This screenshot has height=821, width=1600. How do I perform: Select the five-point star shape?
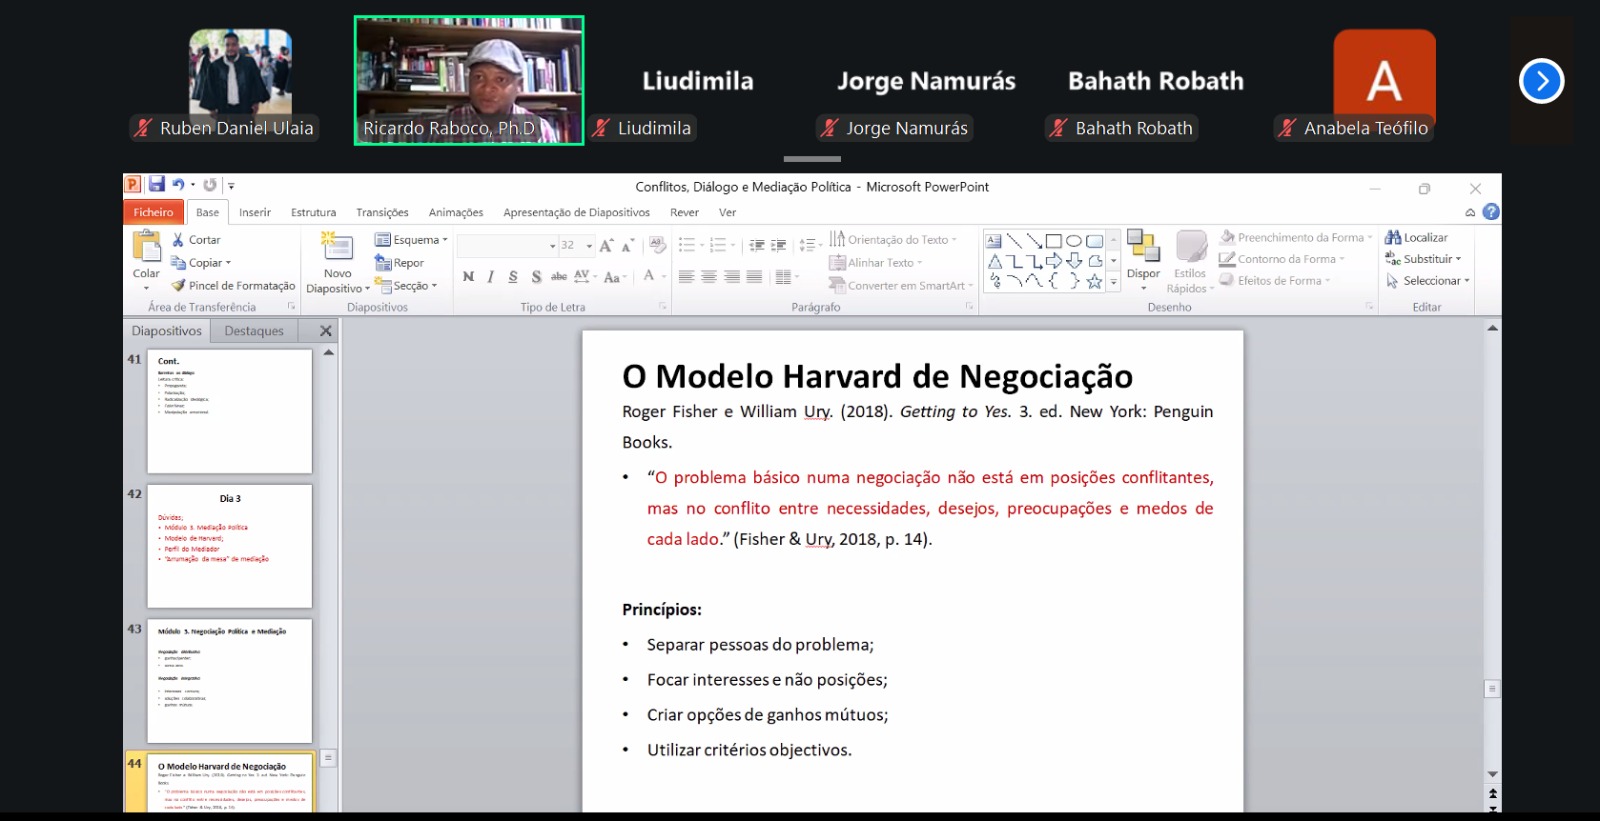tap(1094, 281)
